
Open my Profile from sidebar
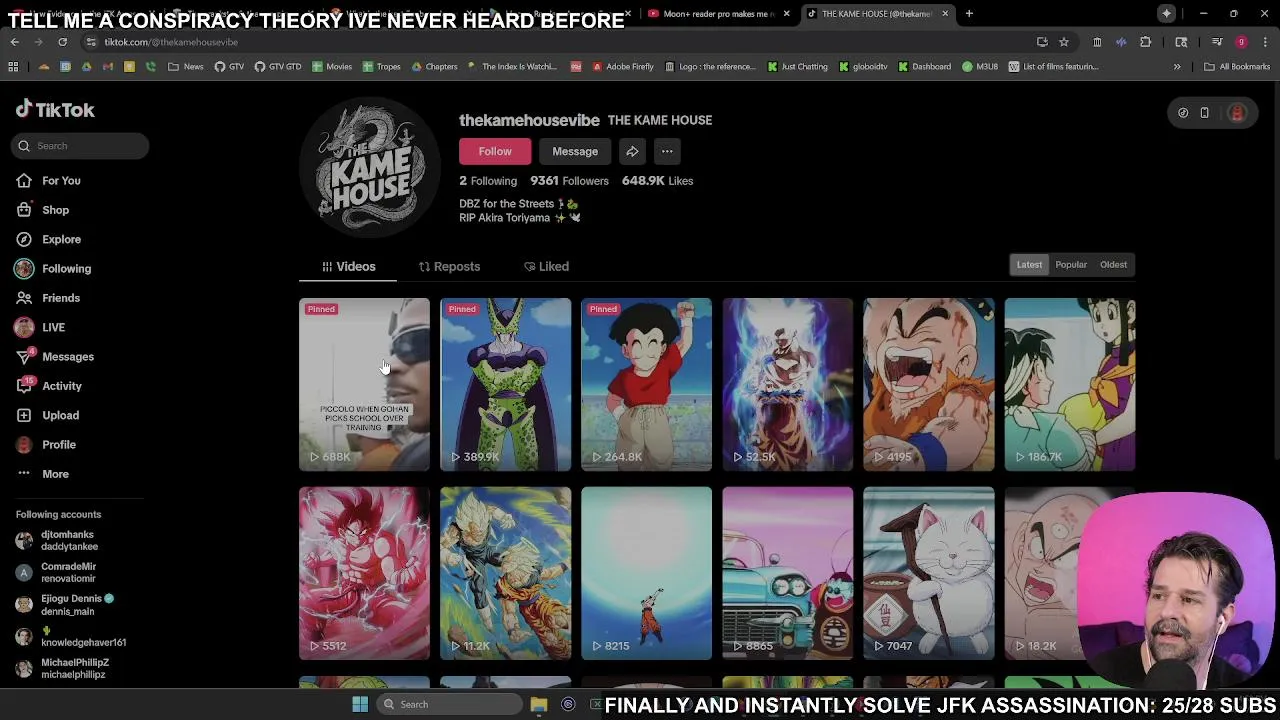coord(59,445)
